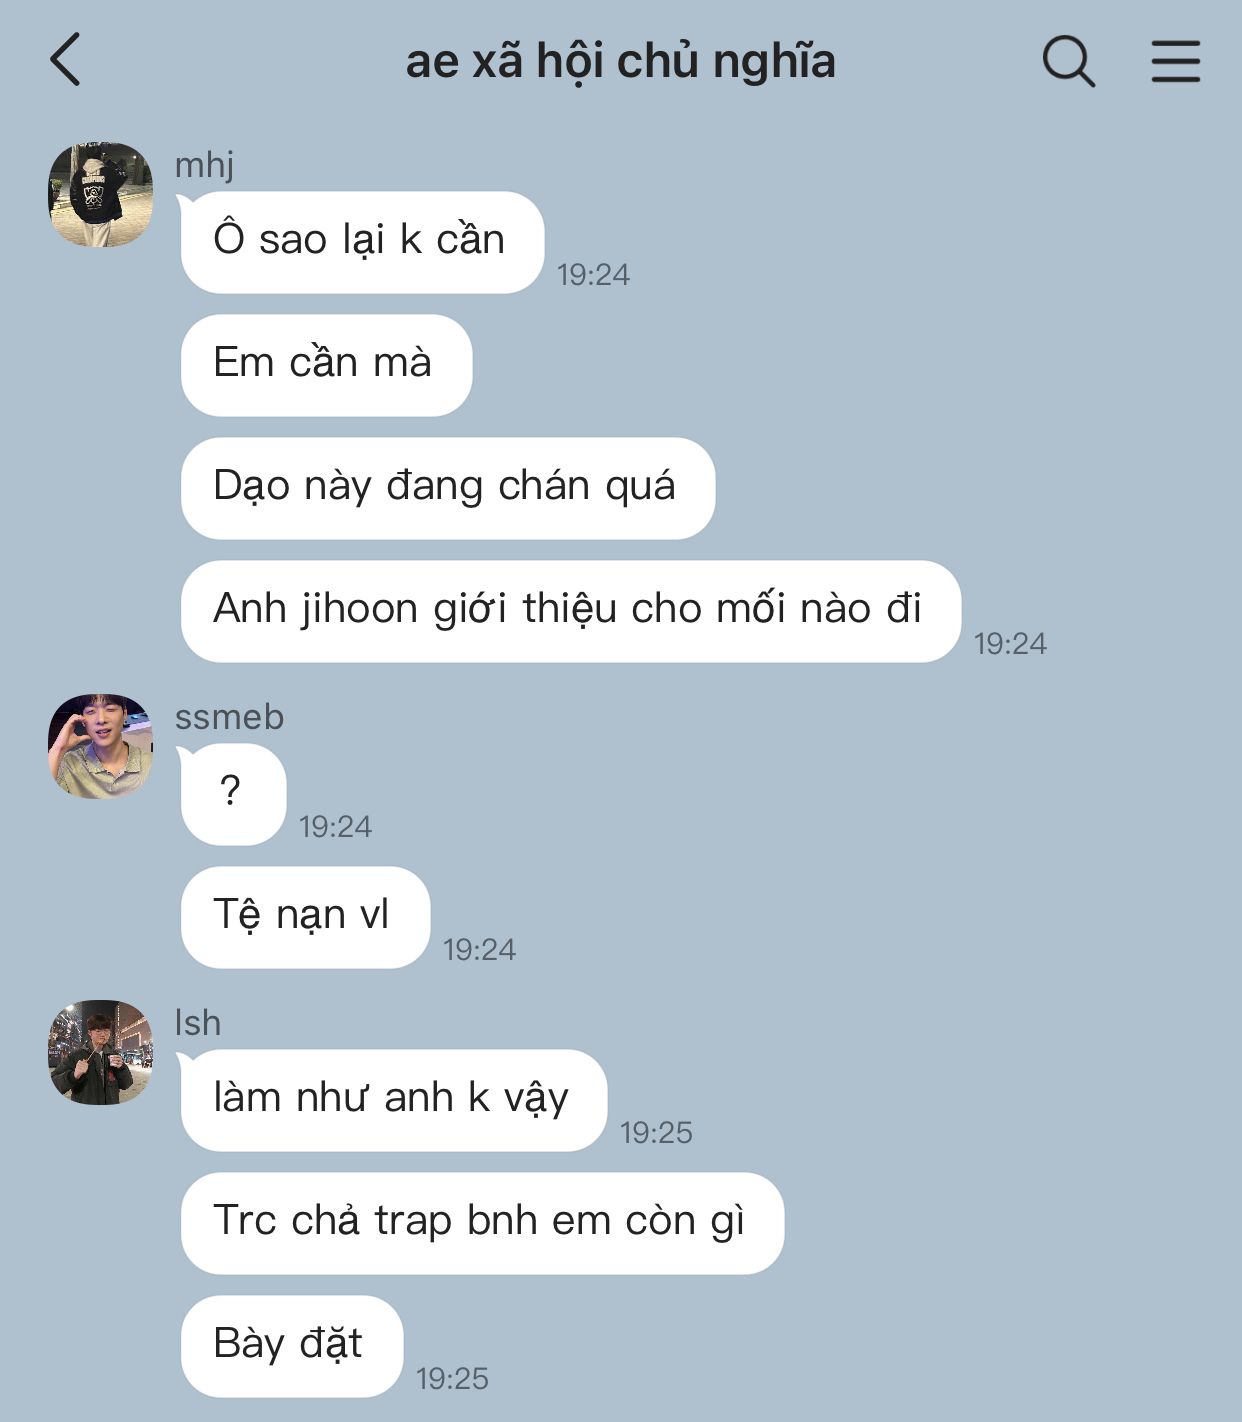The image size is (1242, 1422).
Task: Open the hamburger menu icon
Action: 1175,61
